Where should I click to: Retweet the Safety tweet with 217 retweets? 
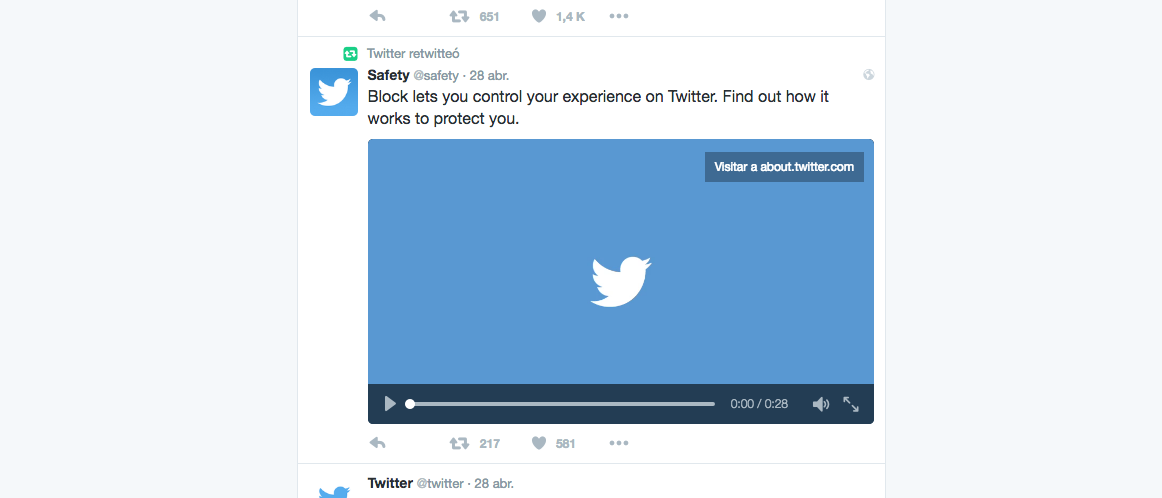459,443
